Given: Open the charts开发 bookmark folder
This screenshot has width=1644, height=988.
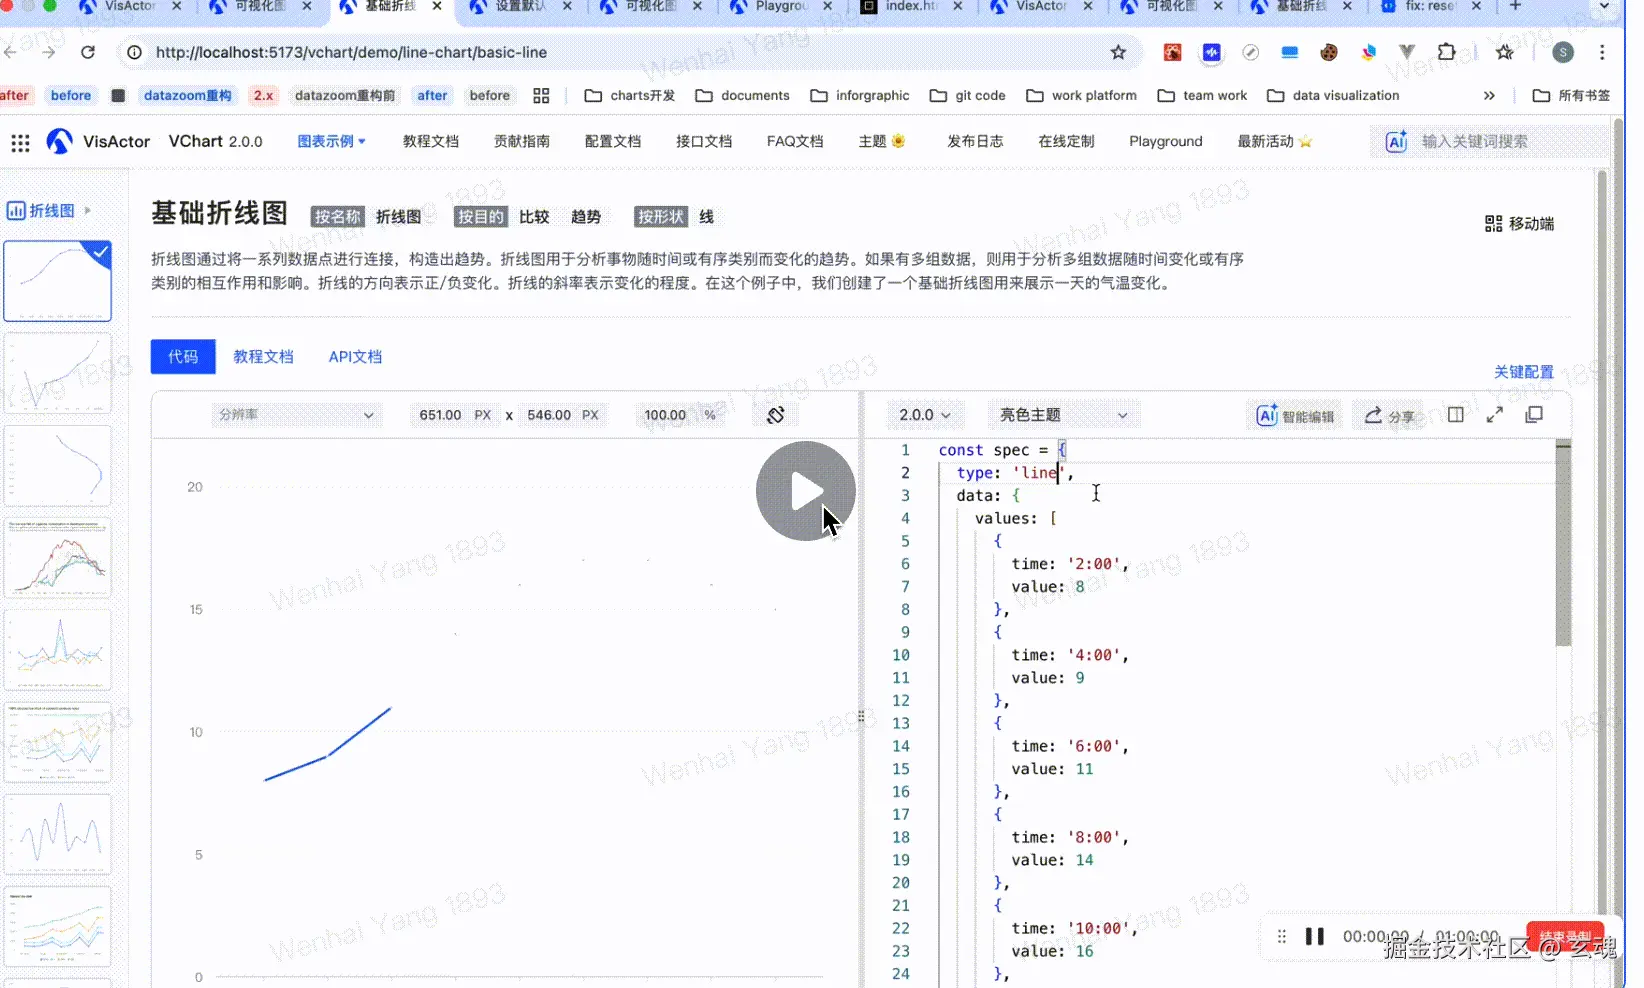Looking at the screenshot, I should (x=630, y=96).
